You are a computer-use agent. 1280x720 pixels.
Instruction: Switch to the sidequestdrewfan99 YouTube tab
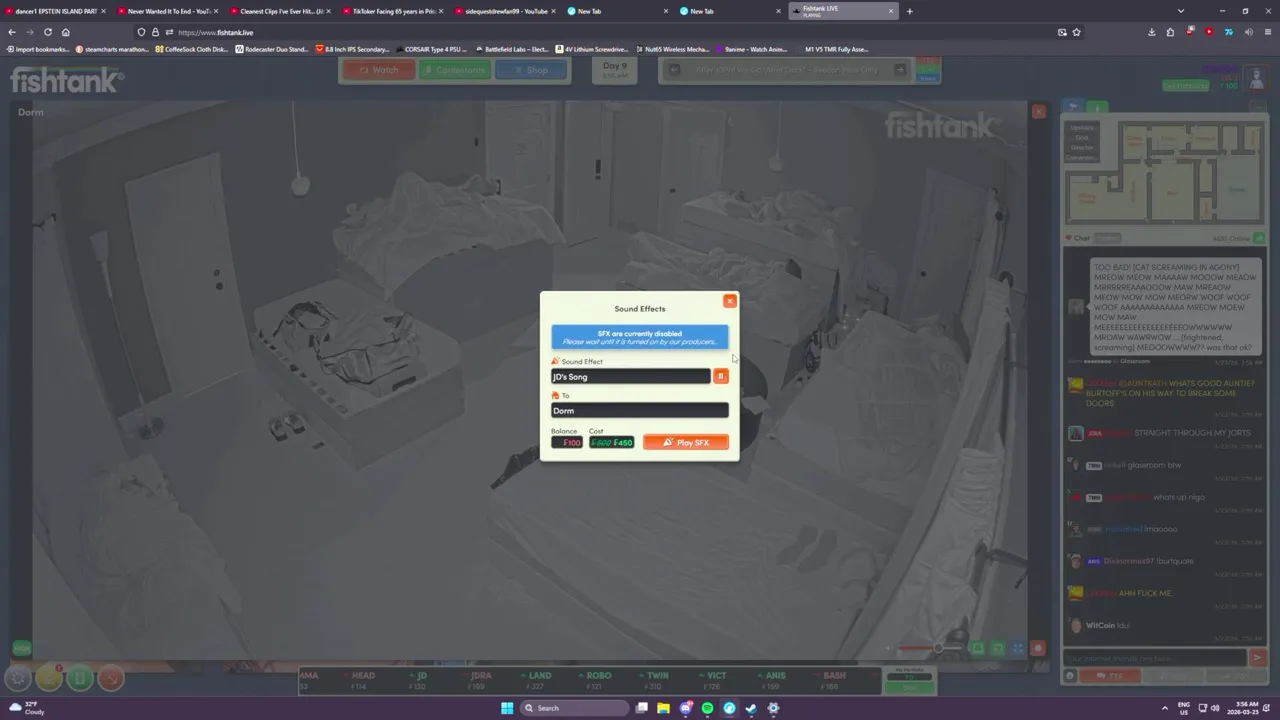pos(506,11)
